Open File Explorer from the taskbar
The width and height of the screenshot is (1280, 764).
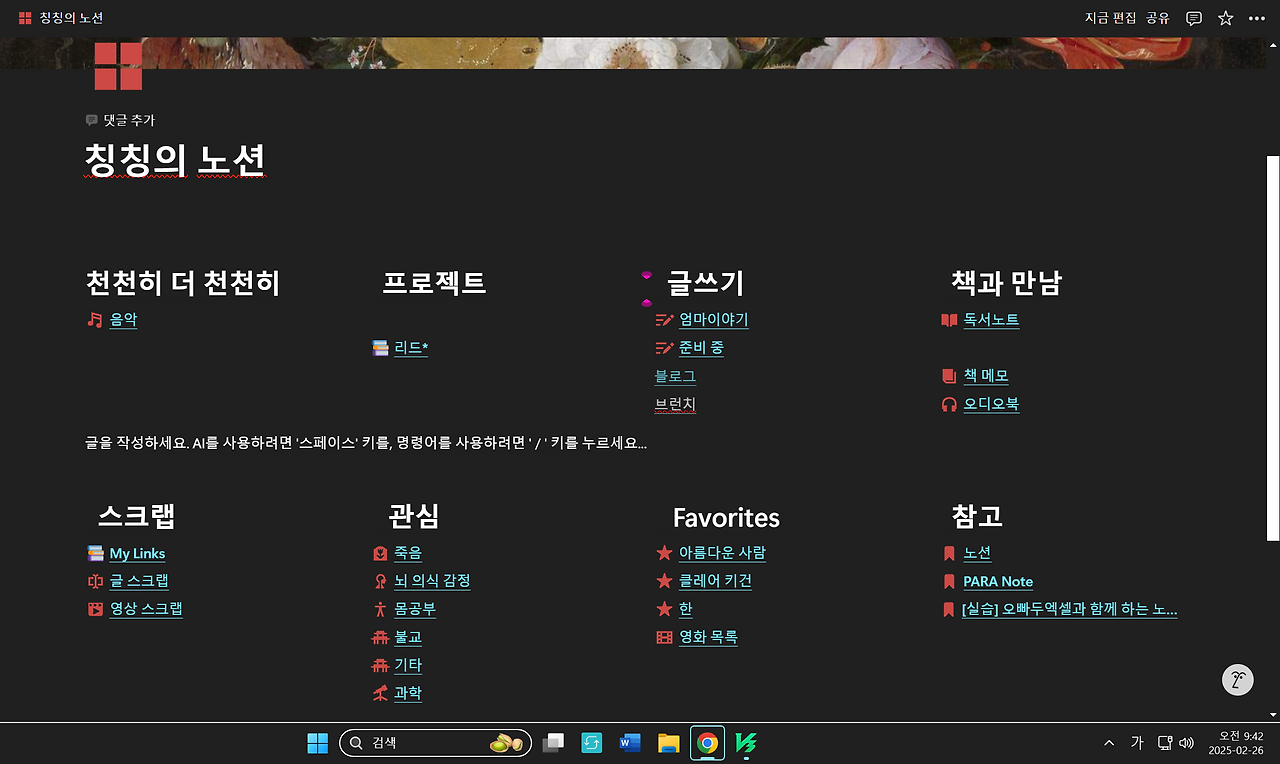coord(668,743)
